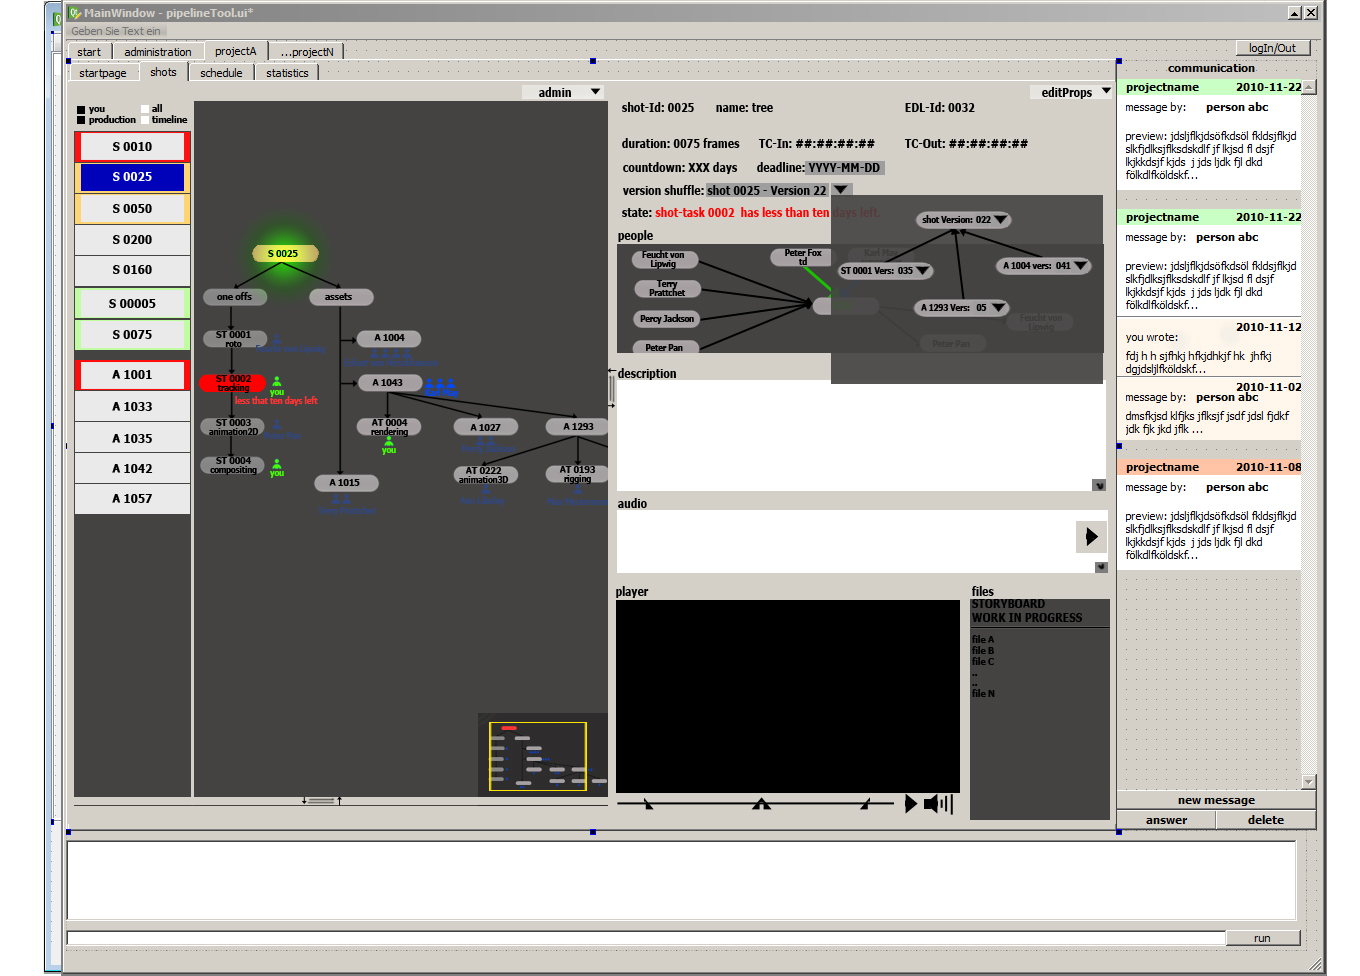Open the A 1004 asset node in graph
The image size is (1360, 976).
click(x=390, y=338)
